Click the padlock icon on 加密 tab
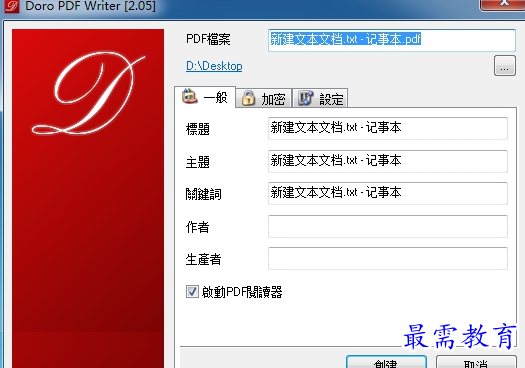The image size is (525, 368). (x=248, y=98)
